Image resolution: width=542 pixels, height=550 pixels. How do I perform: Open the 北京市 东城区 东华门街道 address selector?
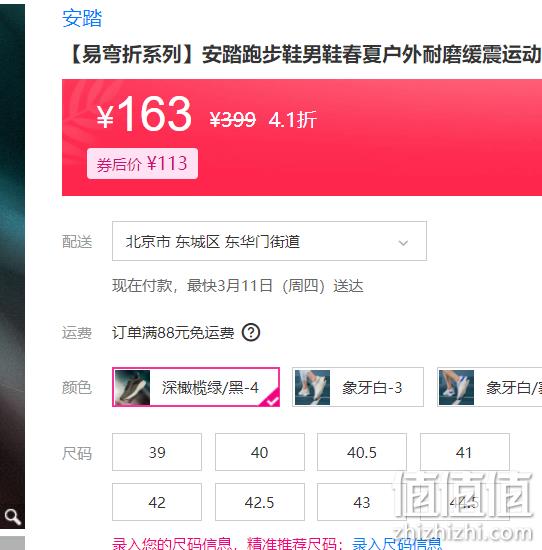269,241
